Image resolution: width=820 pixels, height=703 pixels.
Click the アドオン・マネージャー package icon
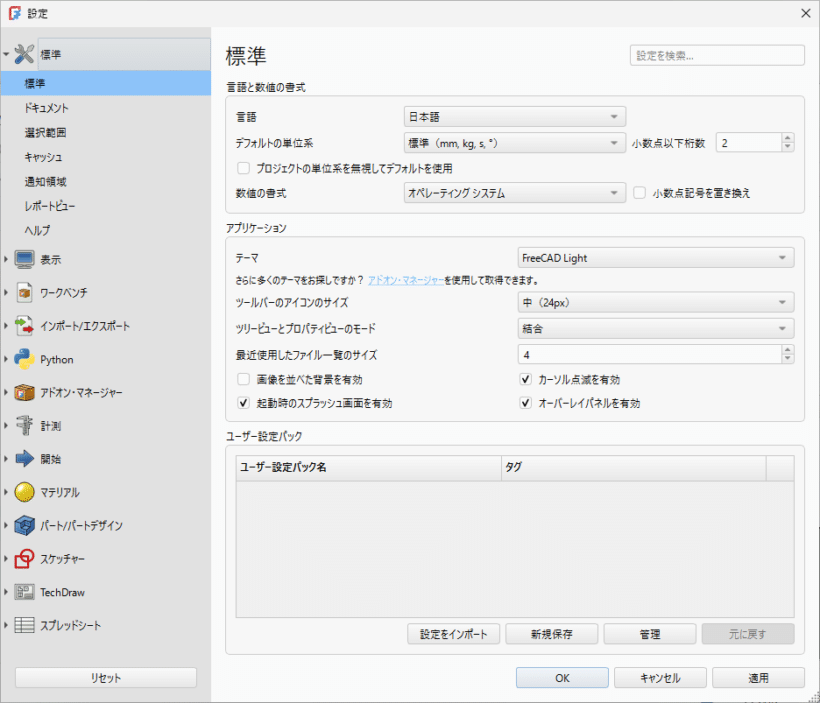pyautogui.click(x=24, y=392)
